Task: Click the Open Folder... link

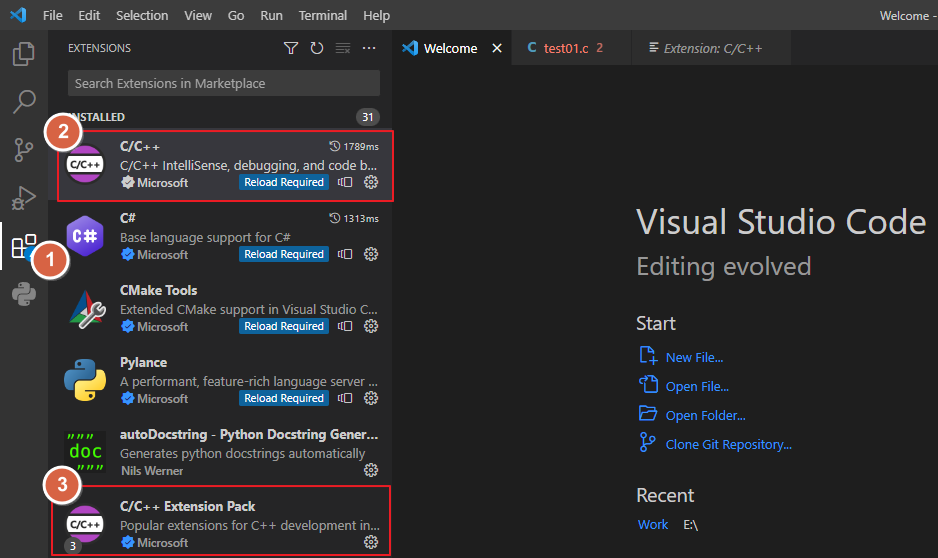Action: 705,415
